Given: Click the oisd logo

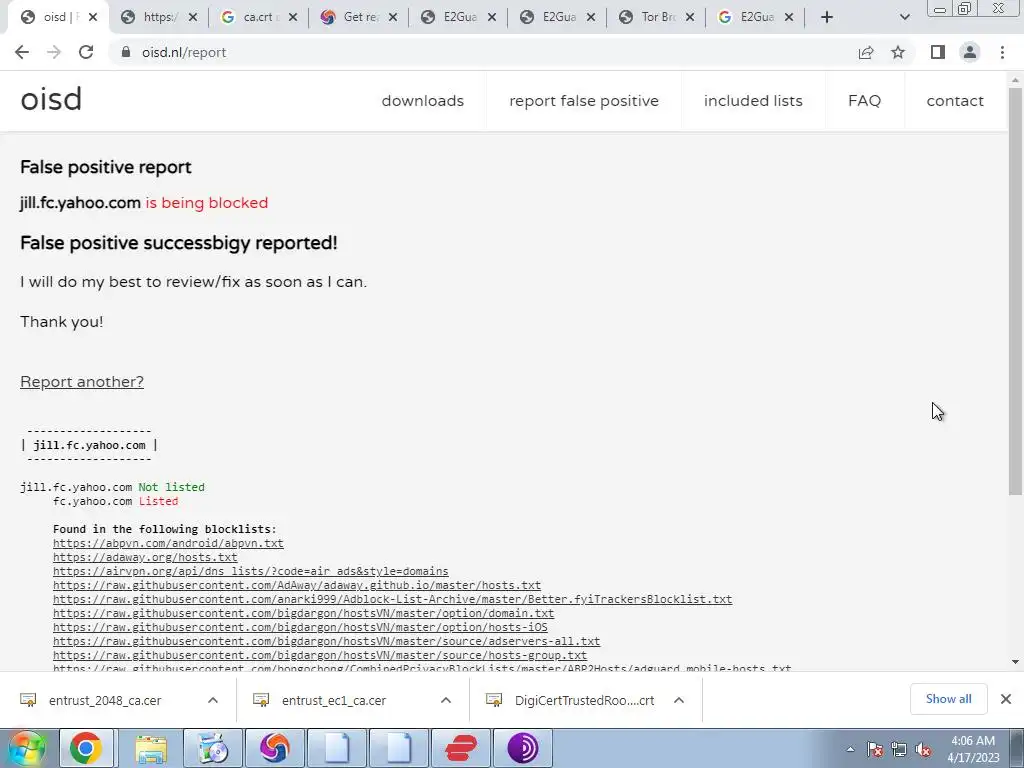Looking at the screenshot, I should point(51,99).
